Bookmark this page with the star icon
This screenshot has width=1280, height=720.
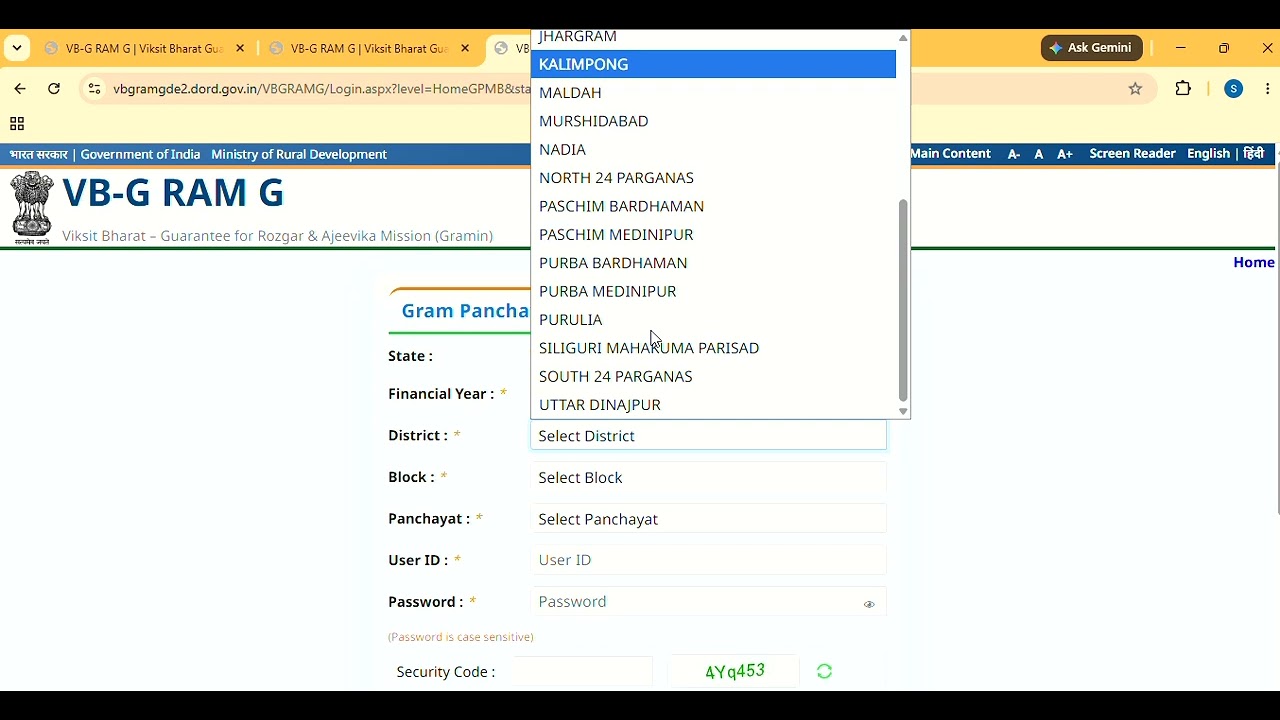[x=1135, y=89]
